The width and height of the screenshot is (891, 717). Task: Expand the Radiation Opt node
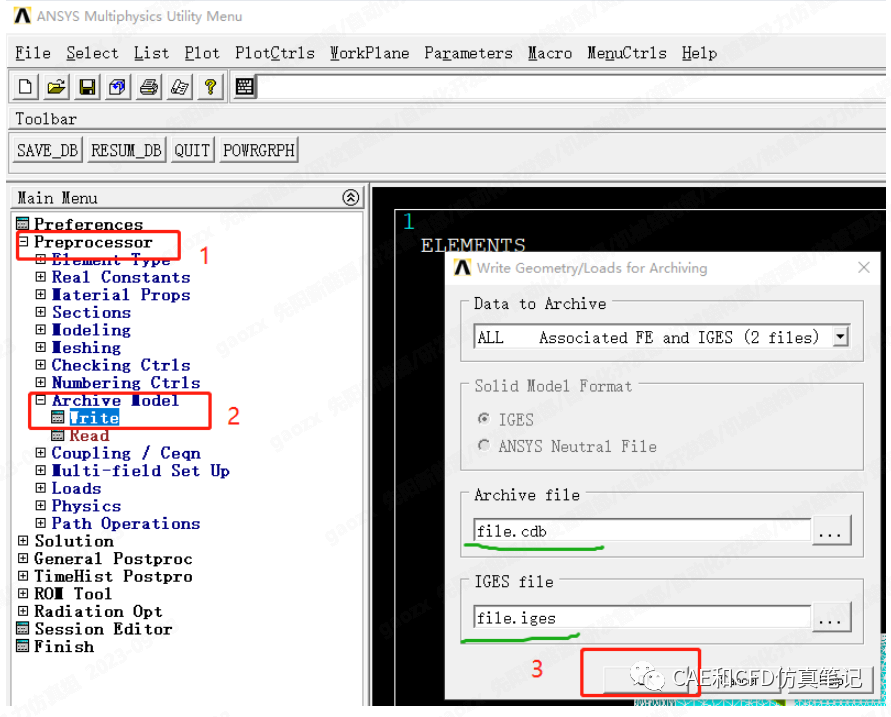[23, 611]
